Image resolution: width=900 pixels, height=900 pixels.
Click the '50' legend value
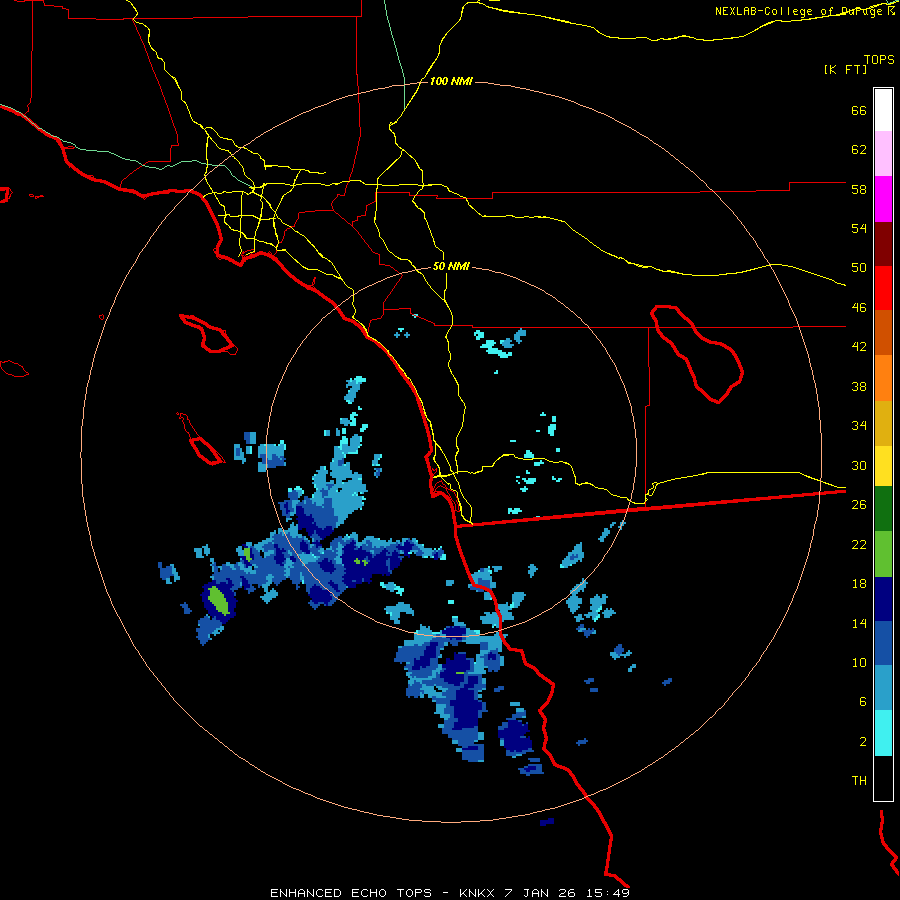[x=859, y=268]
